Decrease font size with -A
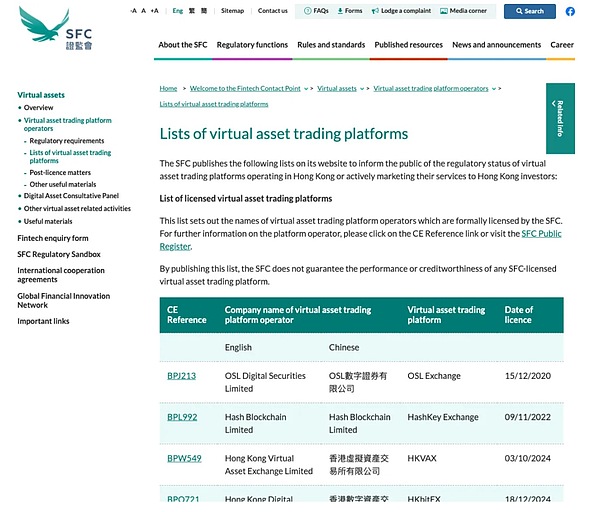600x512 pixels. coord(133,11)
